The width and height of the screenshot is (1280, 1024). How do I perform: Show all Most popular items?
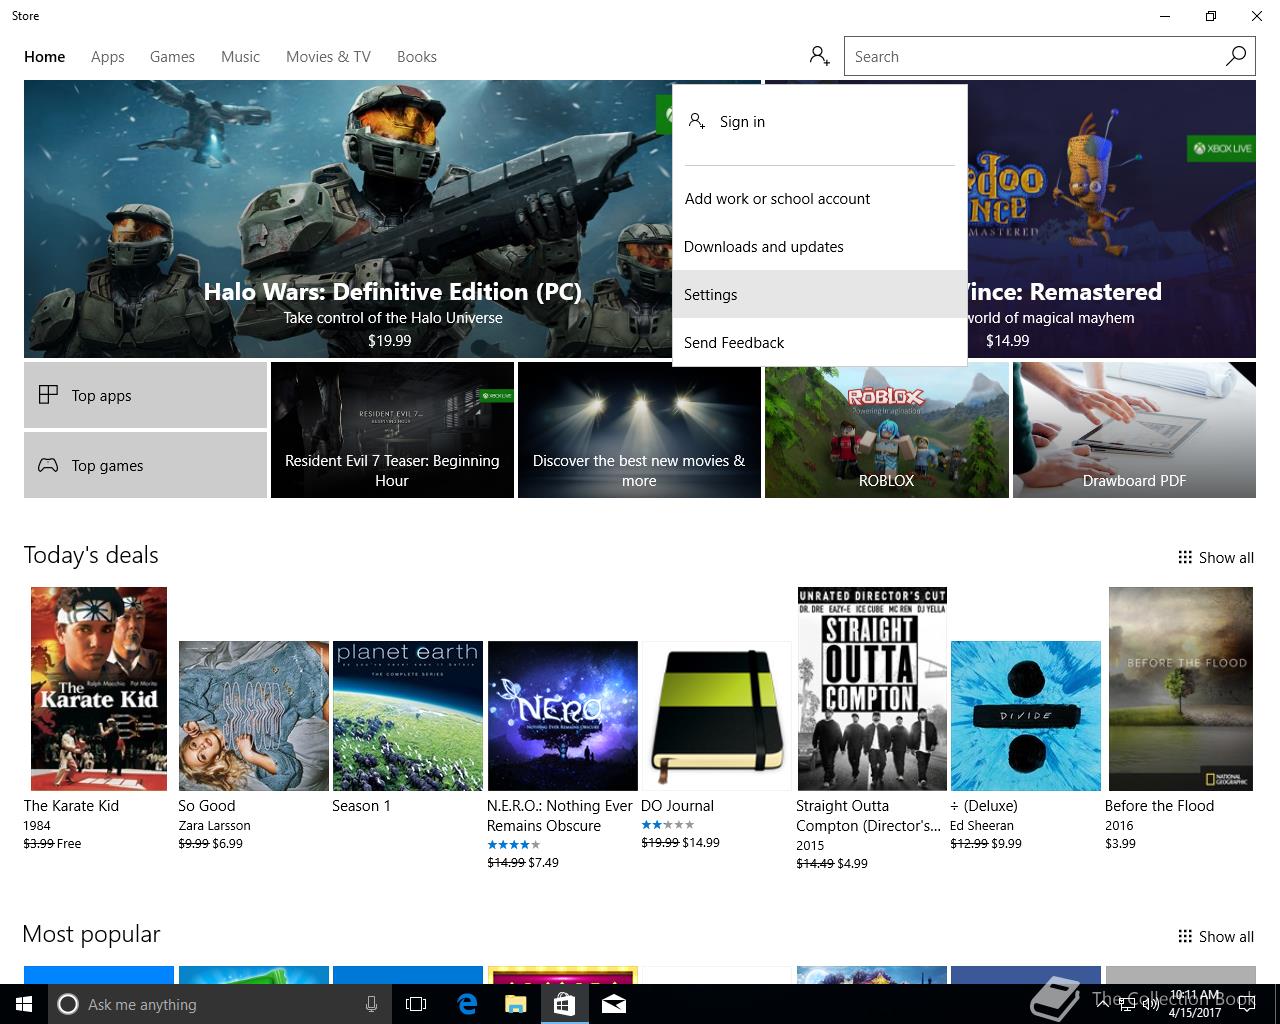coord(1216,936)
